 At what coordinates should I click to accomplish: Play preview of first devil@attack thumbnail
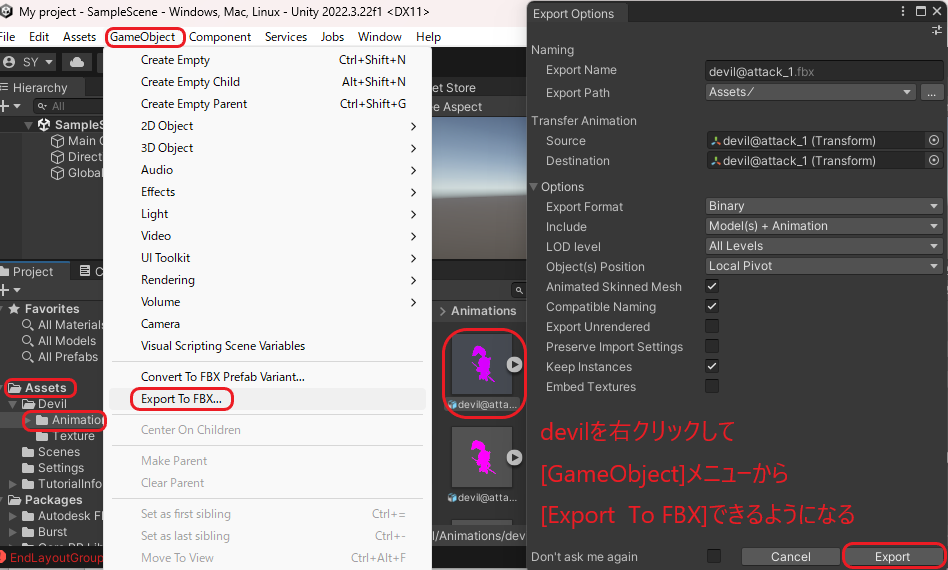pos(514,364)
